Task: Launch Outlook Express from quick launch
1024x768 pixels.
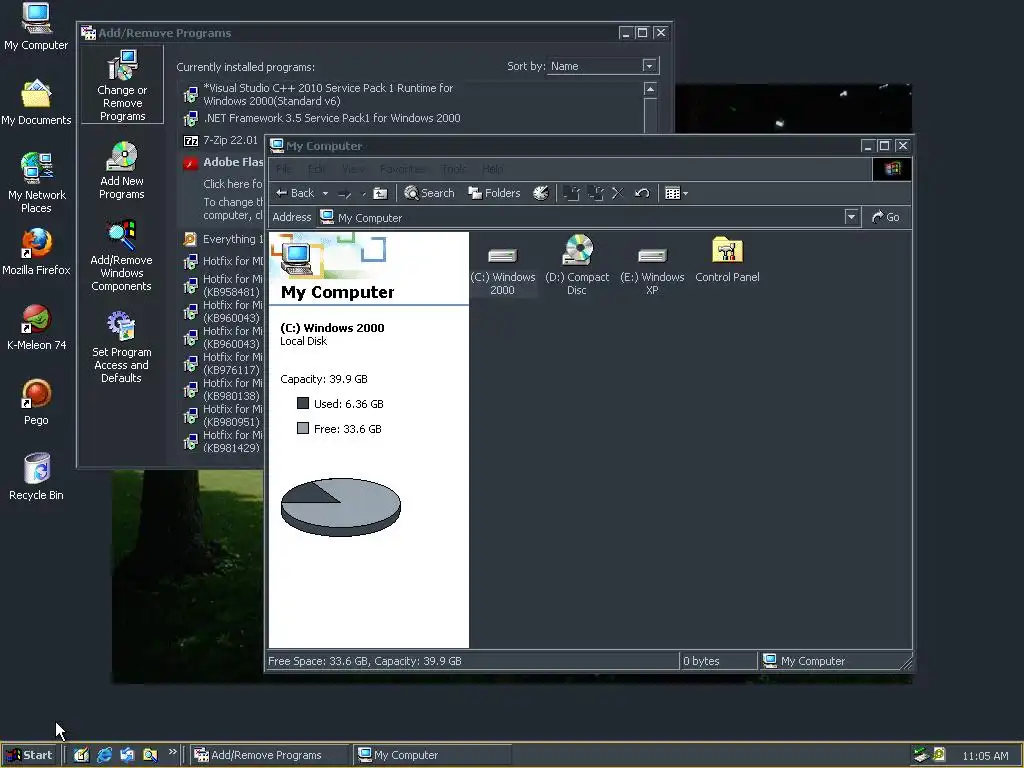Action: click(127, 755)
